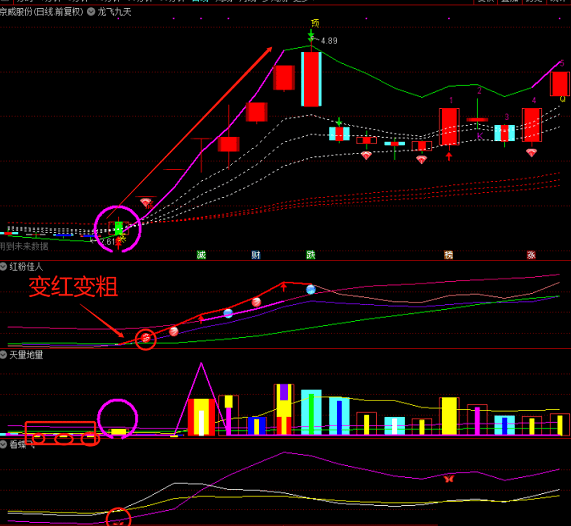Click the striped red ball where red line starts
571x526 pixels.
pos(146,338)
